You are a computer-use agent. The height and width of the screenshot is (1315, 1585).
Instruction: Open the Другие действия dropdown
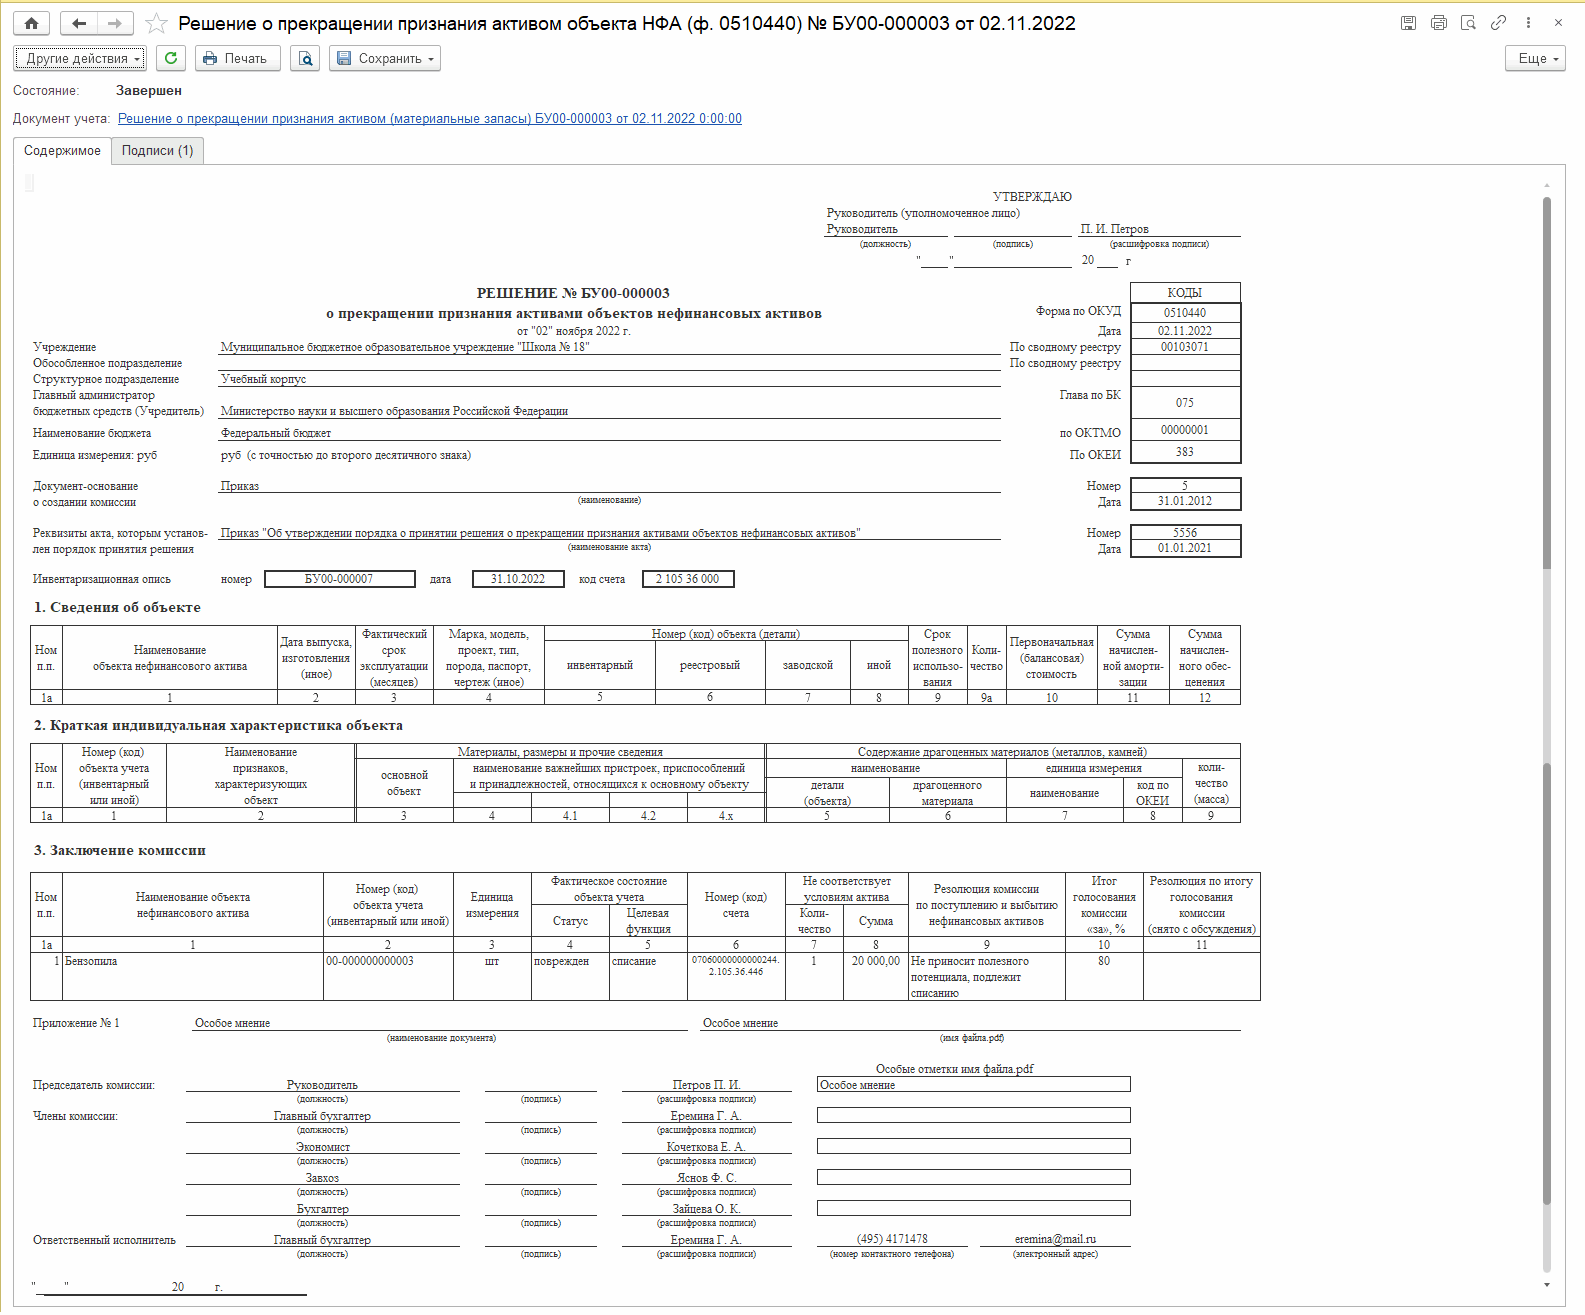(x=80, y=58)
